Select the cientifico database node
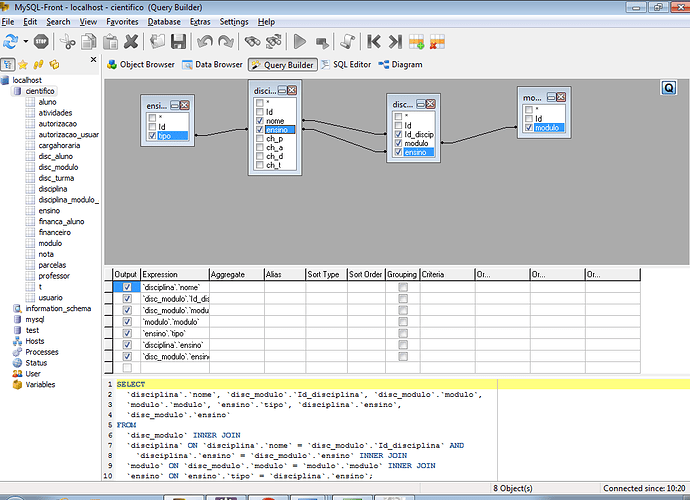 pyautogui.click(x=40, y=91)
